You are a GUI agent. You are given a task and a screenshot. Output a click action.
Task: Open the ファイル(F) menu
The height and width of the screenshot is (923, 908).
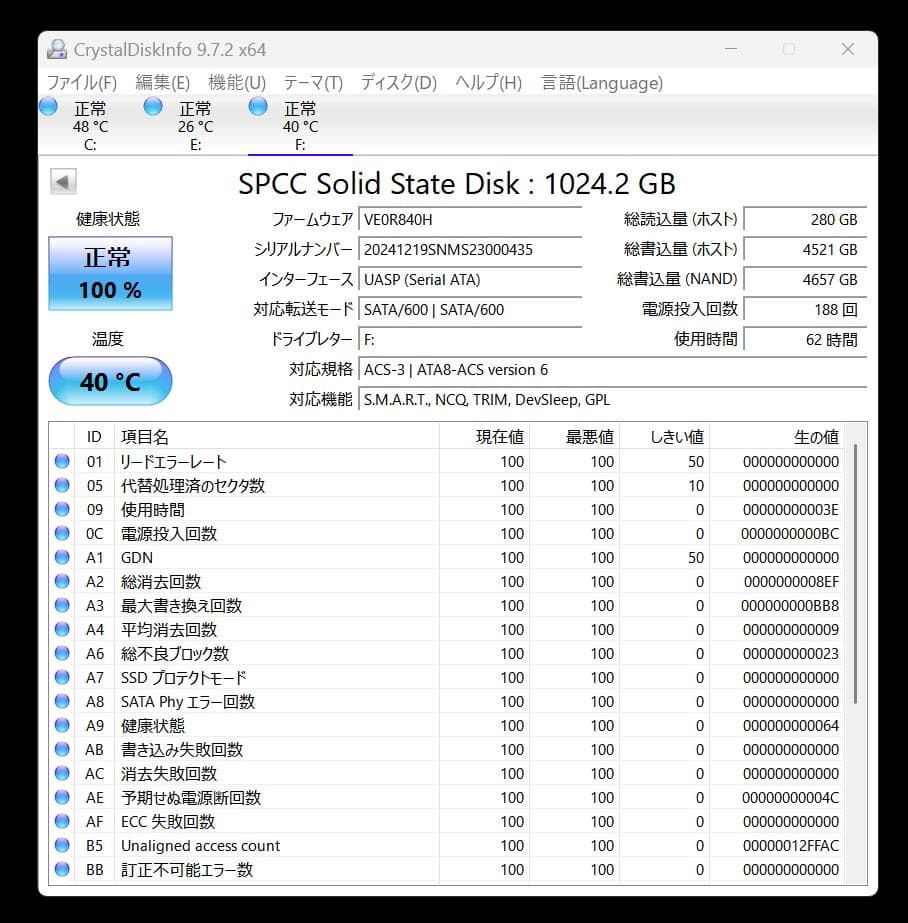click(x=83, y=82)
